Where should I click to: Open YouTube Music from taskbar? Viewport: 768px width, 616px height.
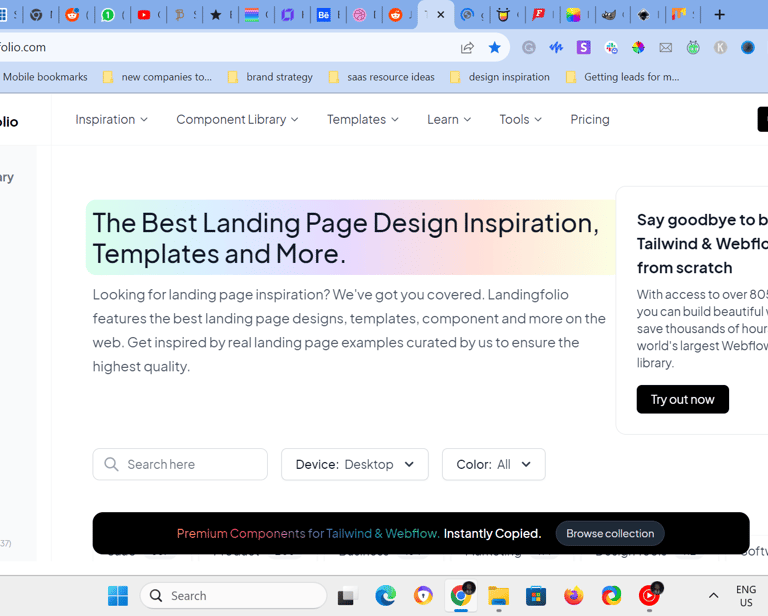[649, 596]
